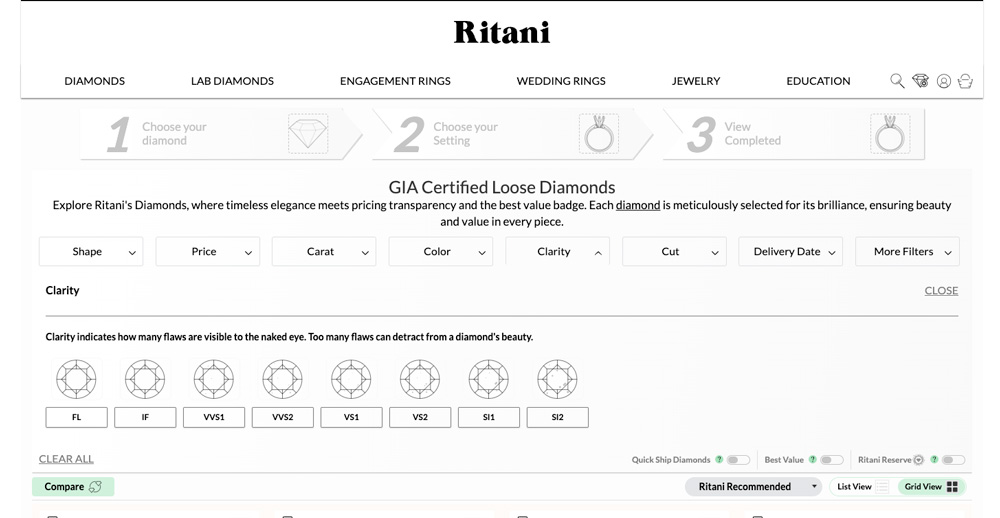Open the Engagement Rings menu

coord(395,81)
